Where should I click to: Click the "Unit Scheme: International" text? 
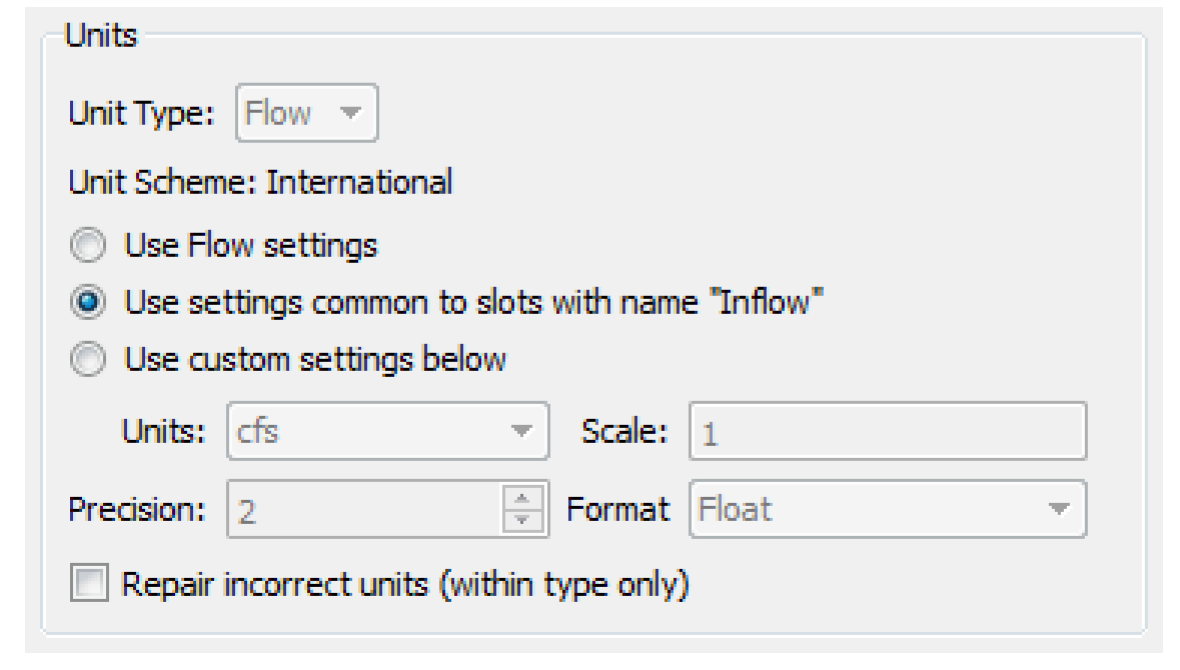[260, 182]
